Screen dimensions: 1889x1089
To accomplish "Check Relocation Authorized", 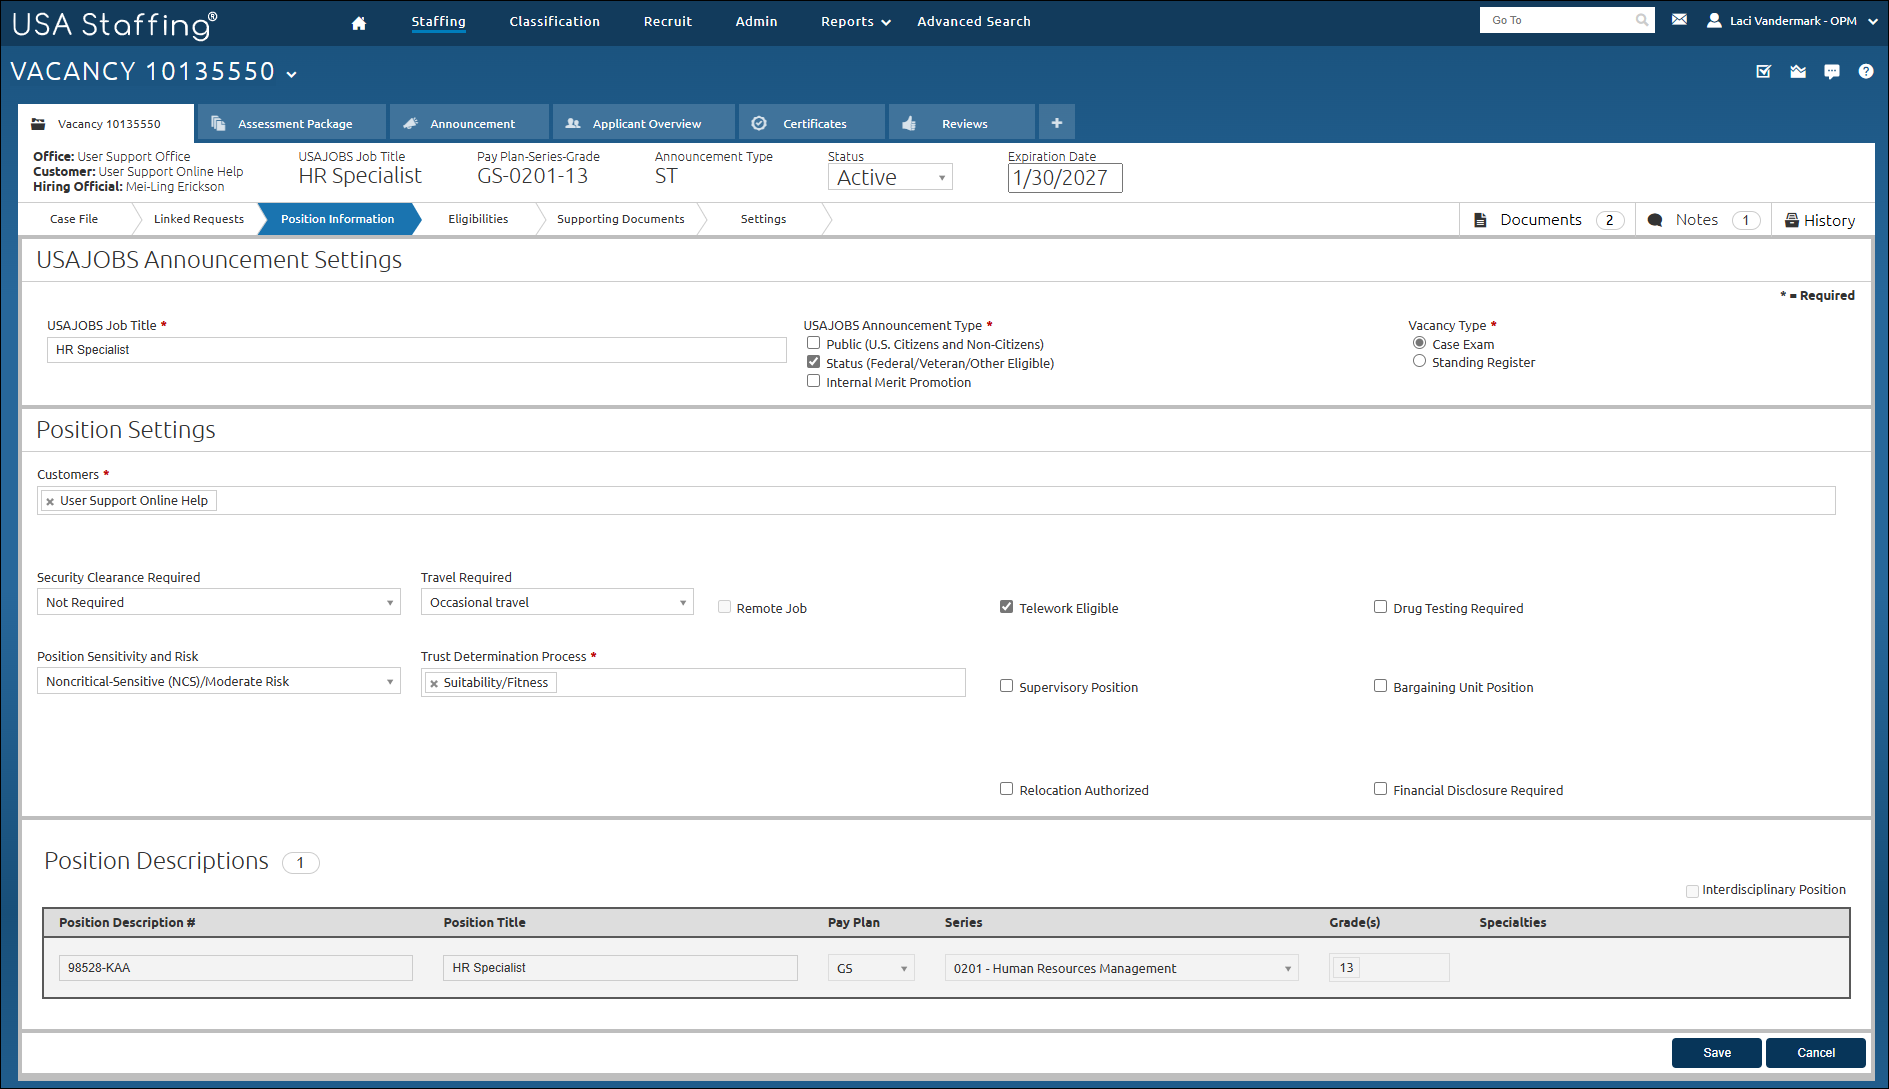I will click(1007, 789).
